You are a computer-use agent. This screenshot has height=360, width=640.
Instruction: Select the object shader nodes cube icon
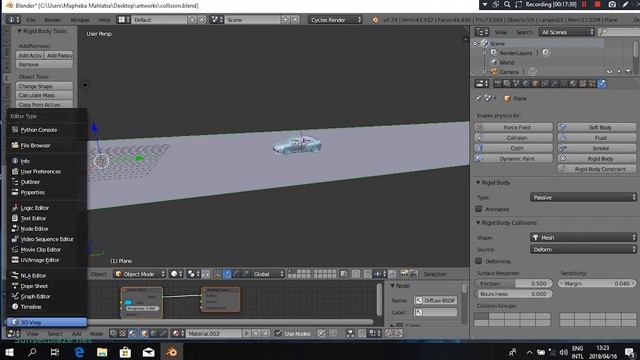click(x=144, y=333)
